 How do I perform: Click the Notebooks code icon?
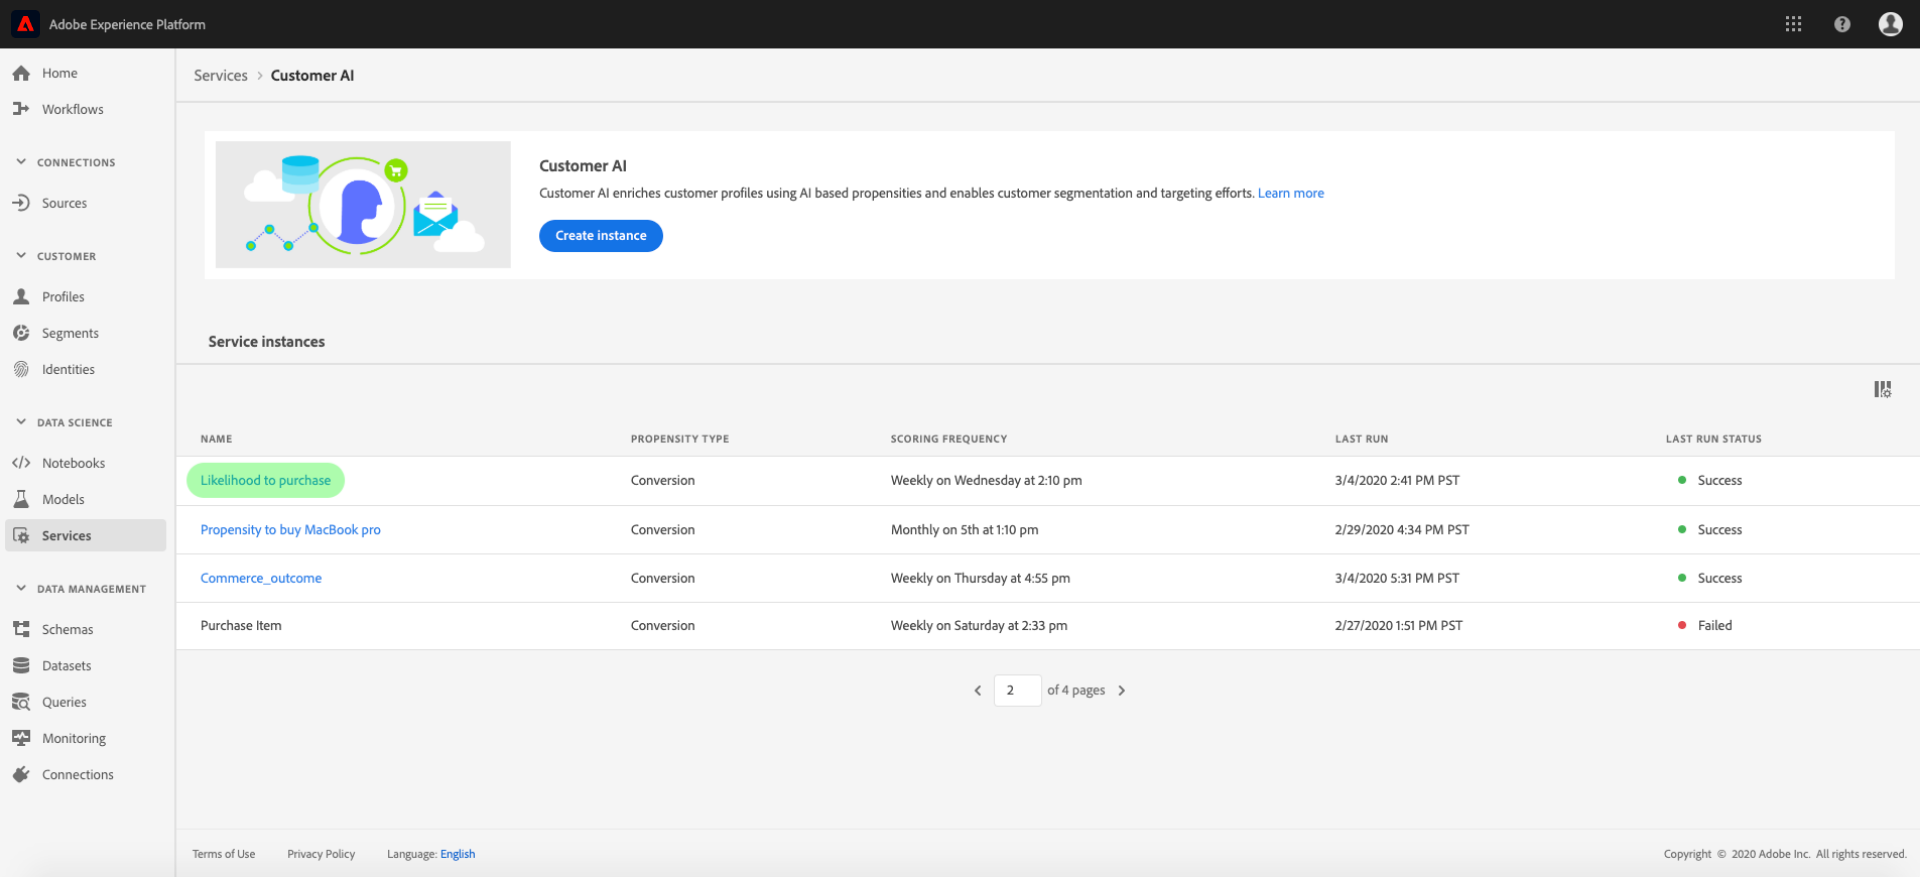21,463
